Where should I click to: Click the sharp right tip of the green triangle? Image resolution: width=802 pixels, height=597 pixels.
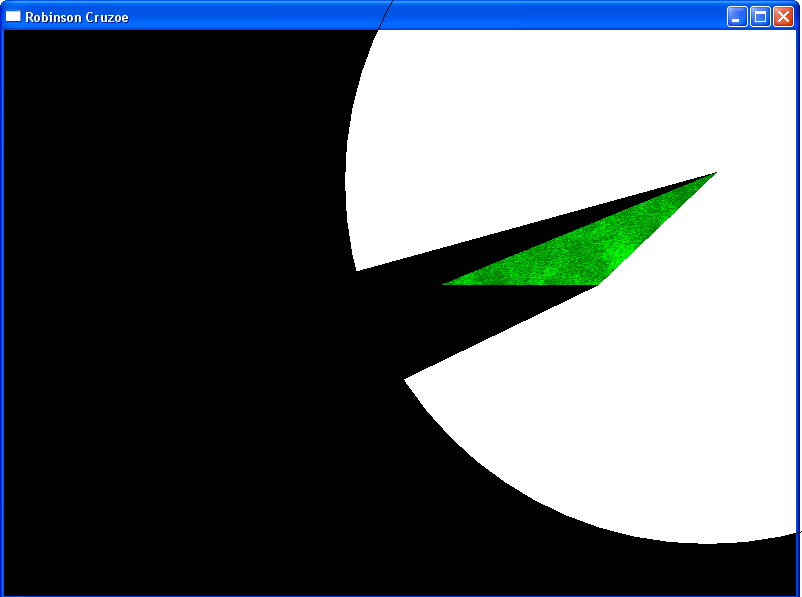click(x=713, y=175)
